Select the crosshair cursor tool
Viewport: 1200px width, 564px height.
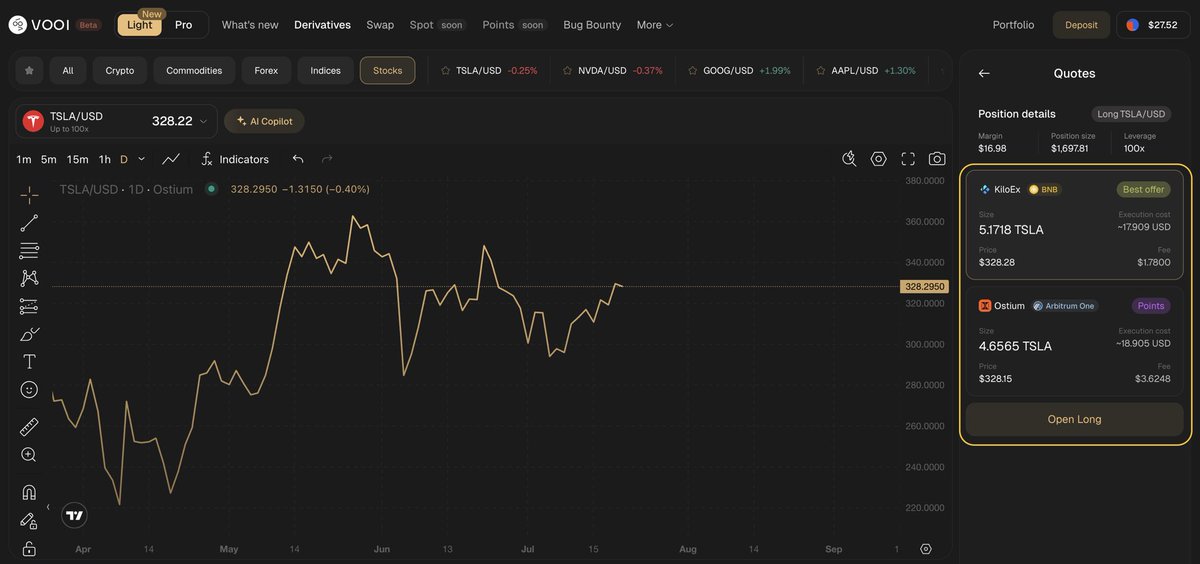point(29,195)
